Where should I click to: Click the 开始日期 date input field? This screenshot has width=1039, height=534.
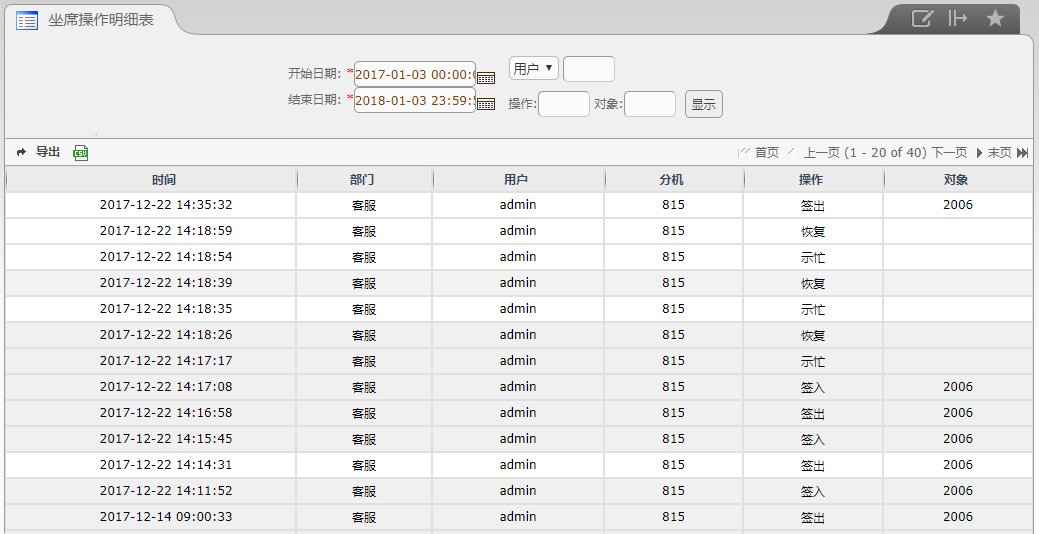pyautogui.click(x=414, y=74)
